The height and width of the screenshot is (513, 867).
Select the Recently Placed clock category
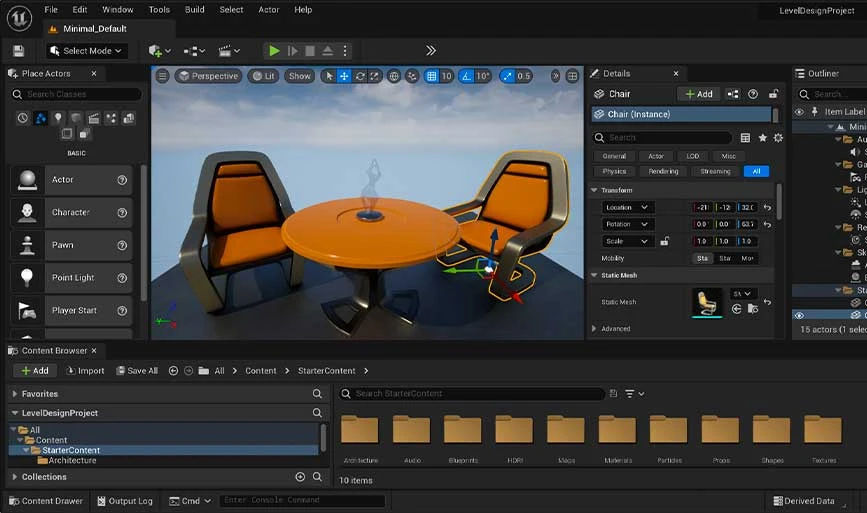click(22, 118)
